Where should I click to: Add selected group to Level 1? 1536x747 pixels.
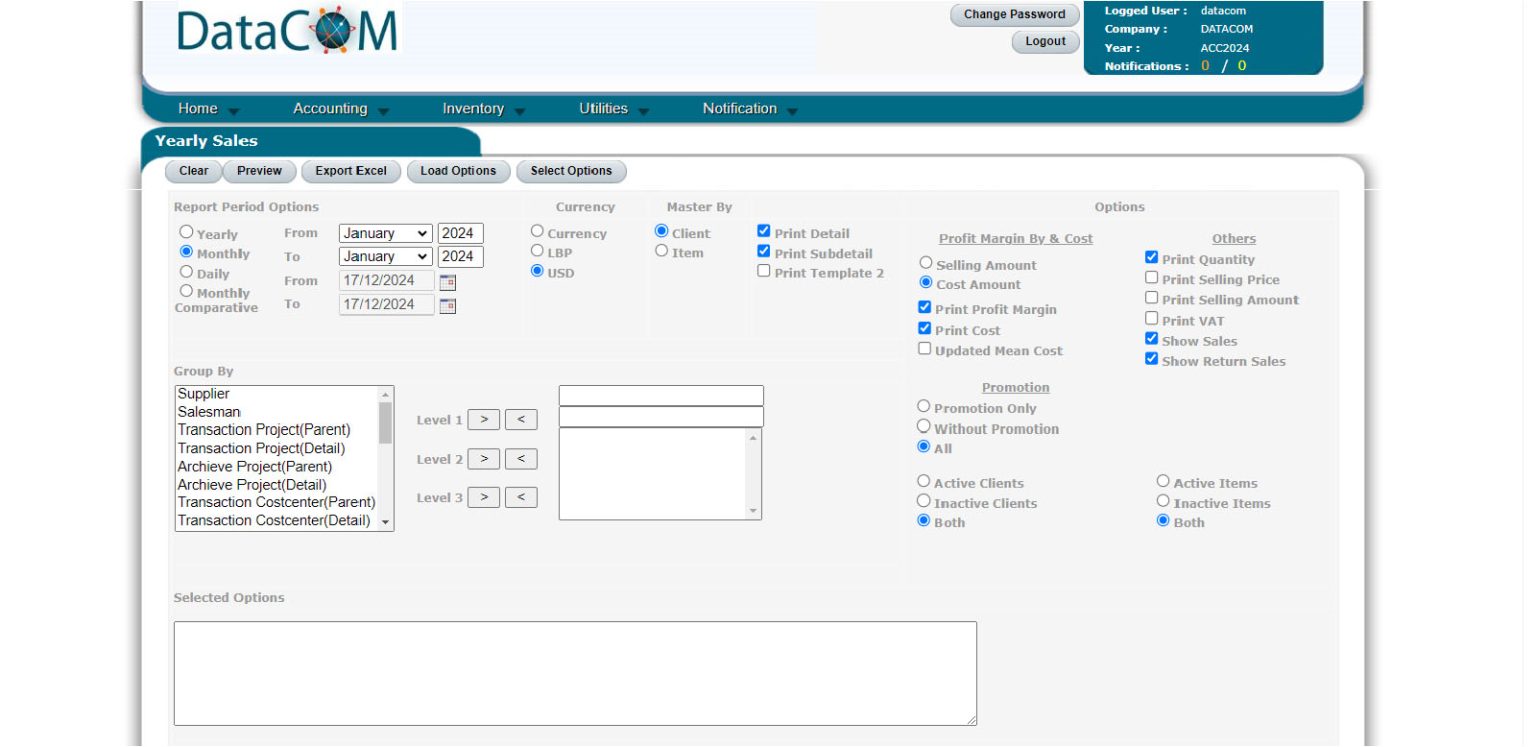(x=483, y=419)
